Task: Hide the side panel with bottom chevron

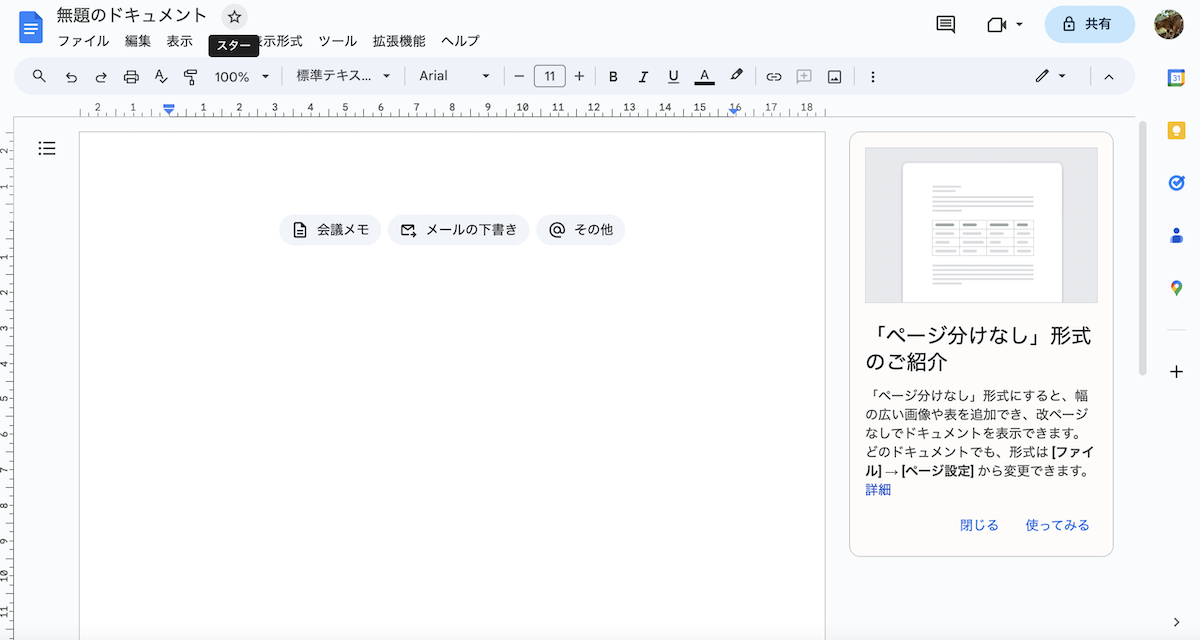Action: point(1176,622)
